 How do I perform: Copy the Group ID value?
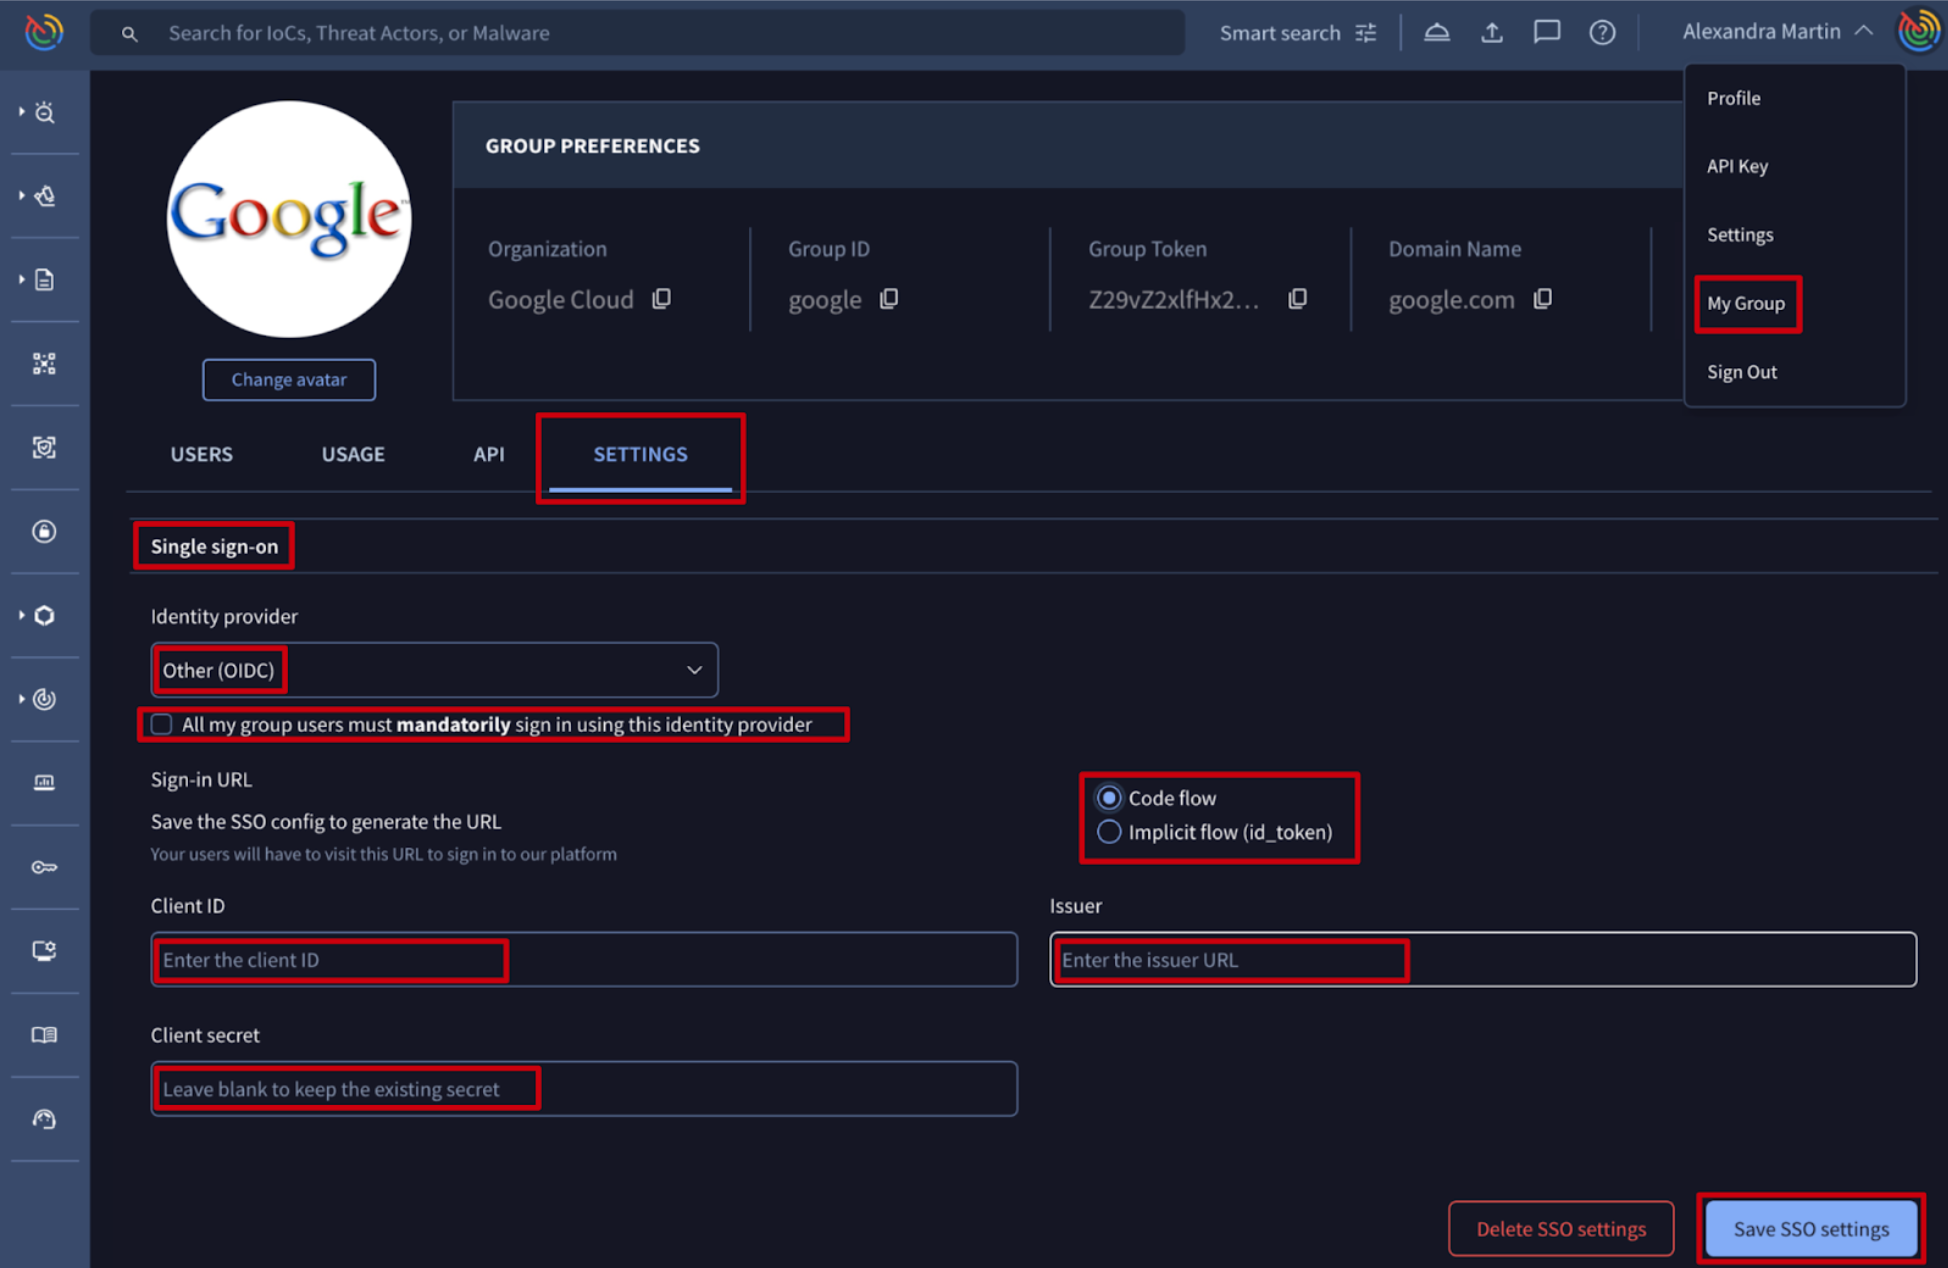point(889,299)
